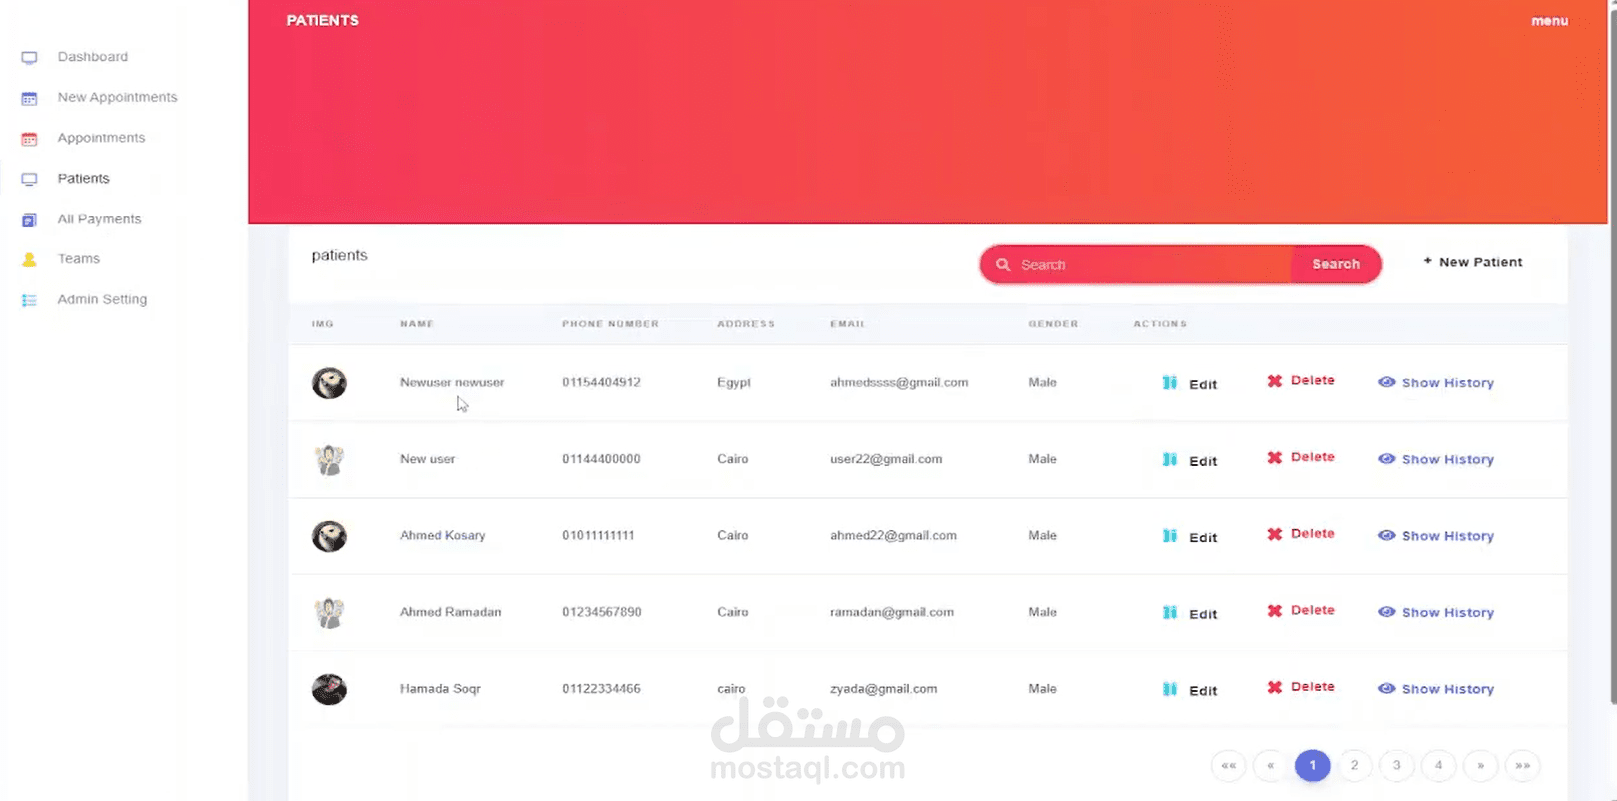The width and height of the screenshot is (1617, 801).
Task: Jump to last page with »» button
Action: click(1522, 765)
